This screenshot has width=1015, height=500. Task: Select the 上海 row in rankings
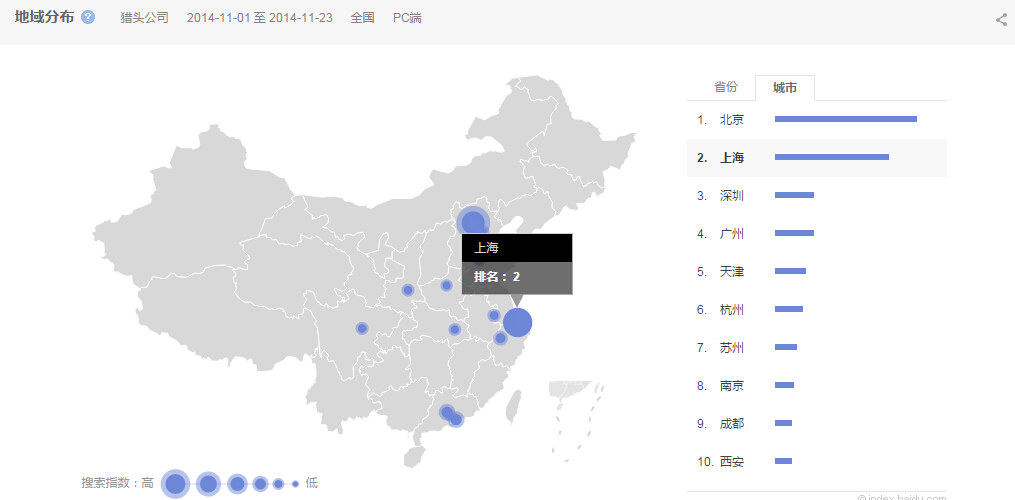click(732, 158)
